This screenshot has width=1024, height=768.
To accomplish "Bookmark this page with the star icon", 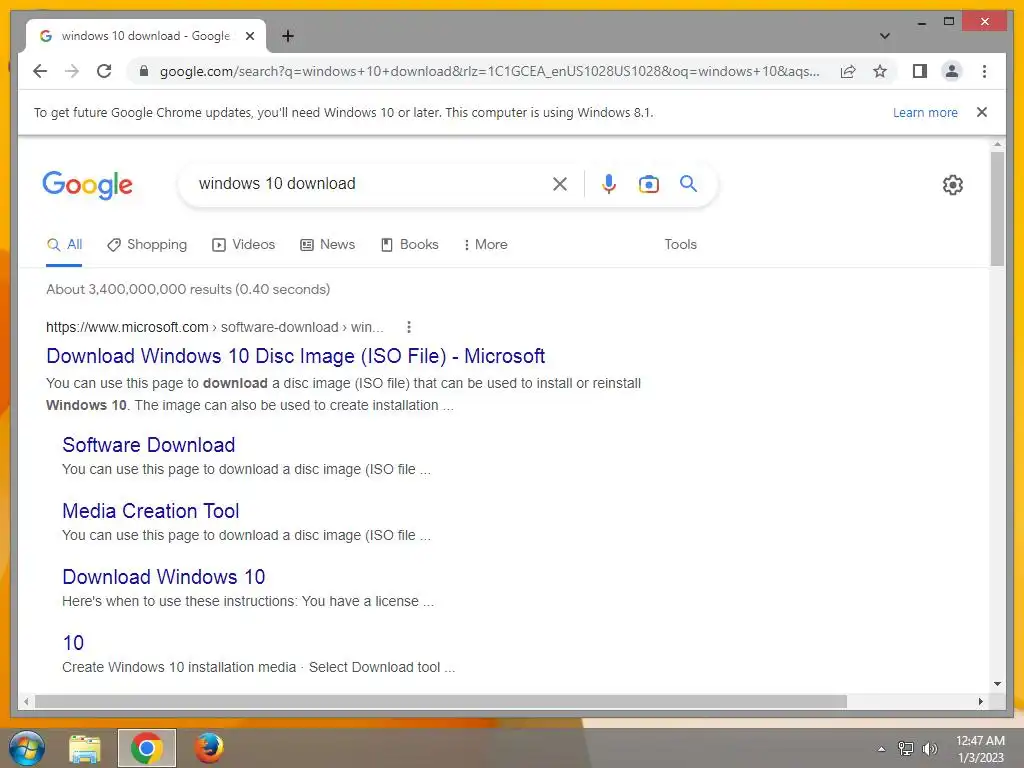I will pyautogui.click(x=880, y=71).
